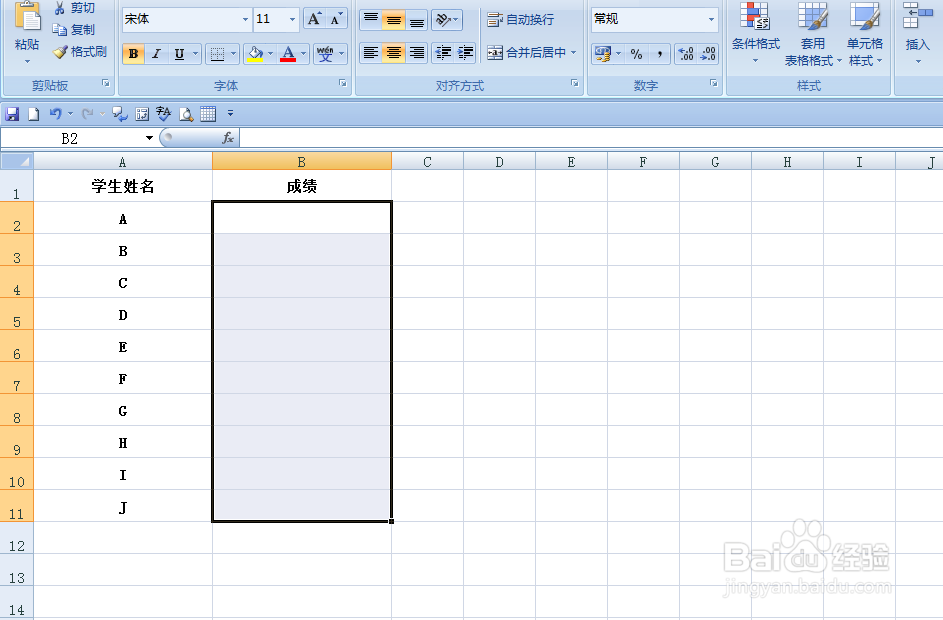
Task: Click the yellow fill color swatch
Action: pos(256,59)
